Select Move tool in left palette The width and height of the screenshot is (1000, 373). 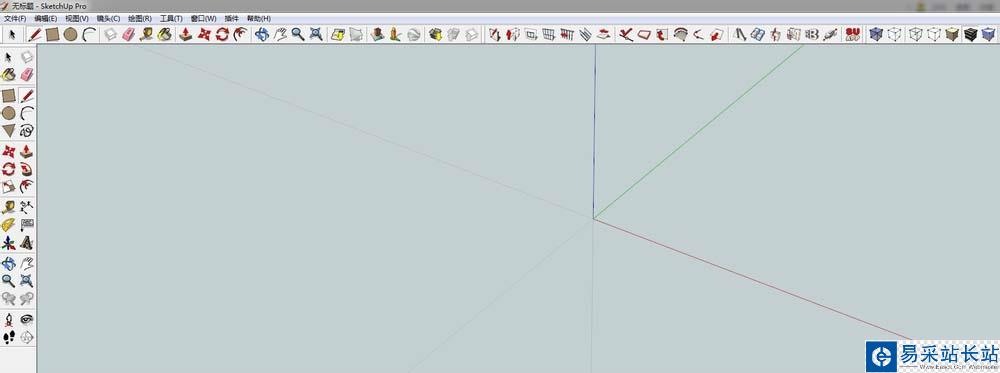[8, 151]
